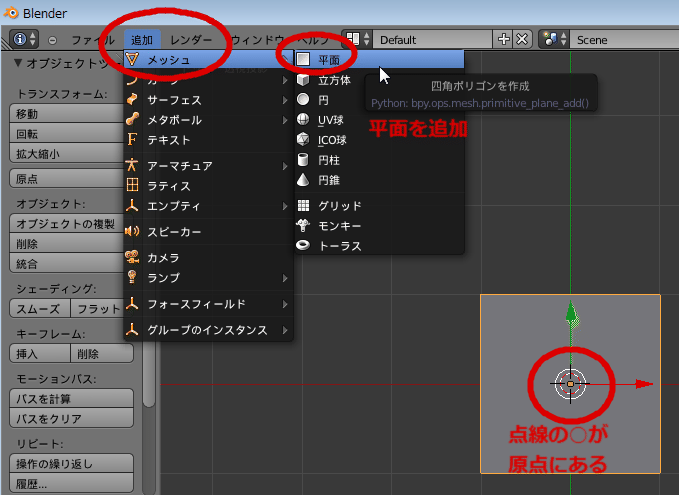
Task: Choose モンキー from the mesh submenu
Action: (379, 226)
